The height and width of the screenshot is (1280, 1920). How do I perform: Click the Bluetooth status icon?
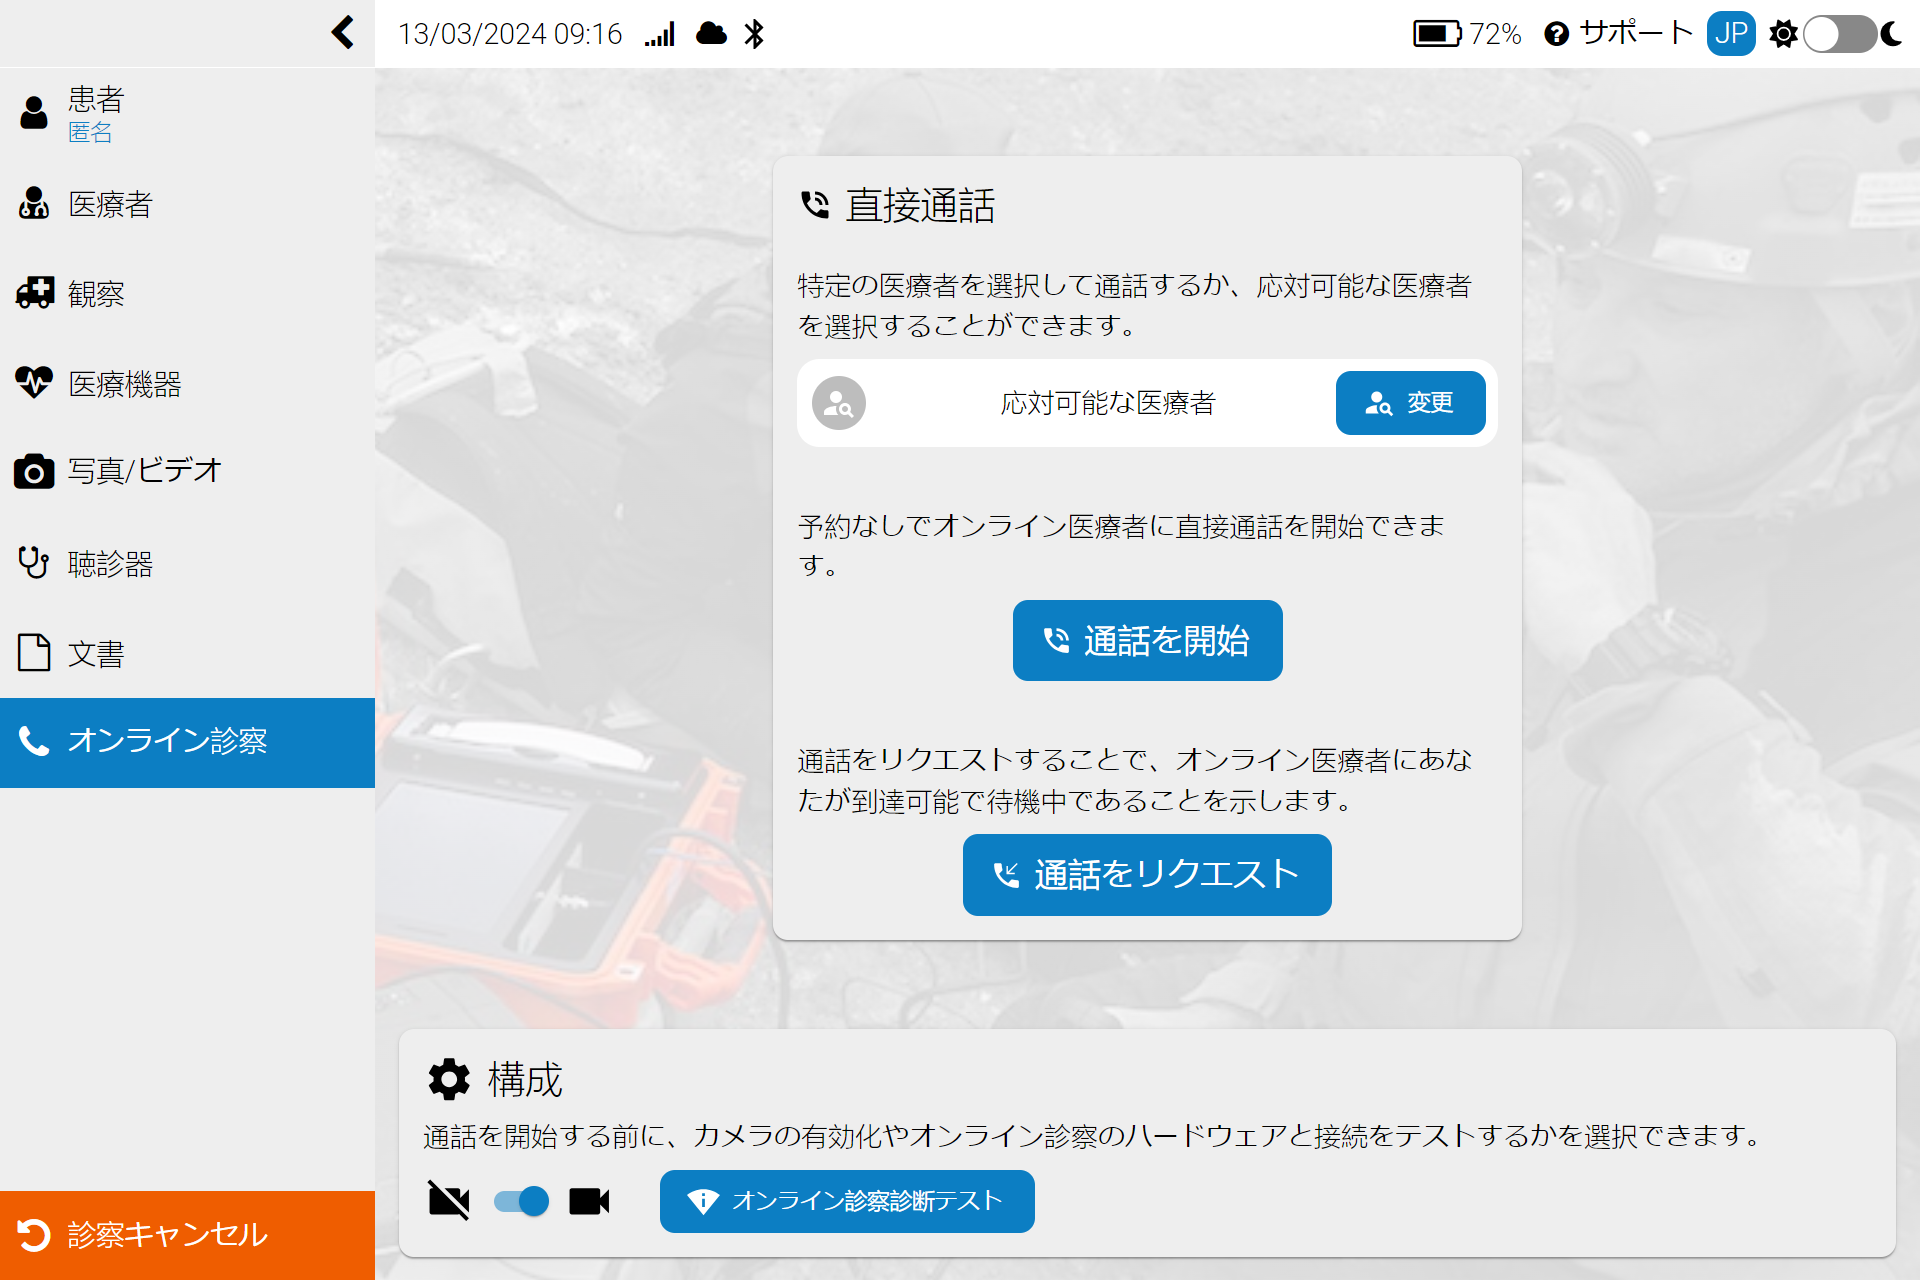tap(754, 34)
